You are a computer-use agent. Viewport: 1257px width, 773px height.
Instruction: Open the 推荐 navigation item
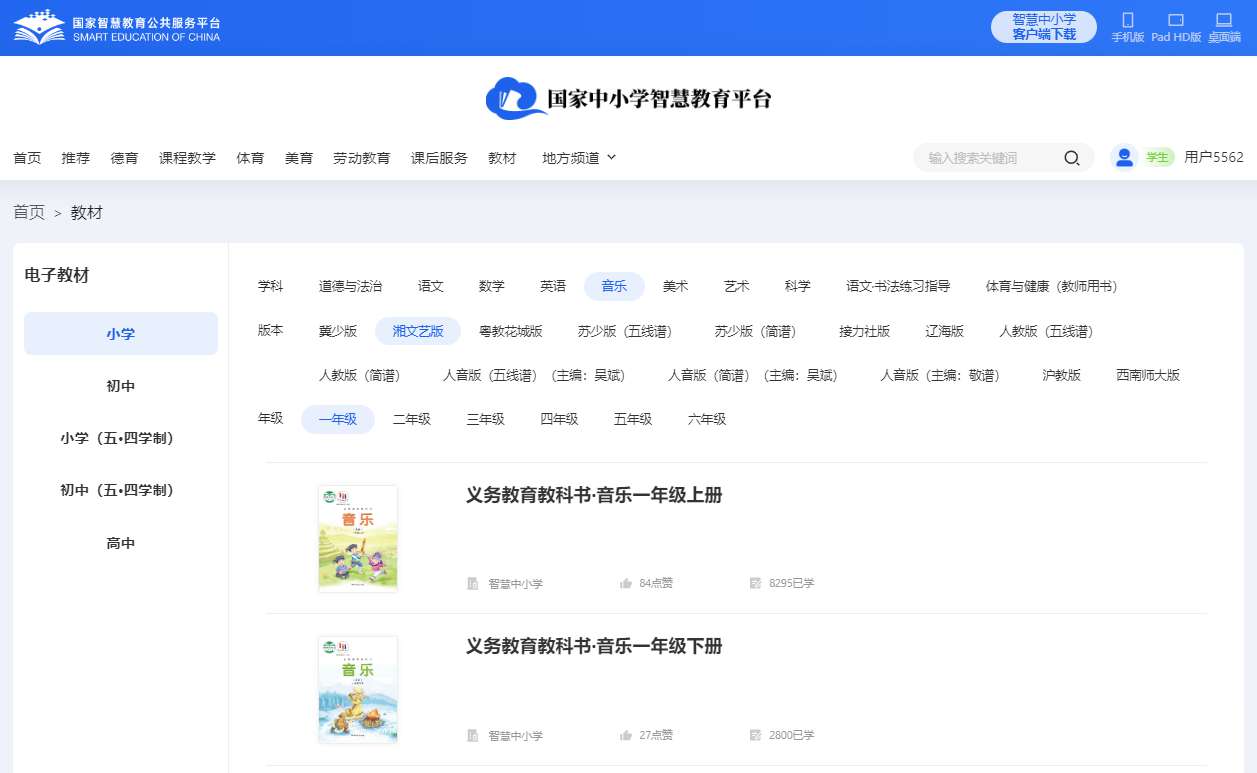tap(75, 158)
